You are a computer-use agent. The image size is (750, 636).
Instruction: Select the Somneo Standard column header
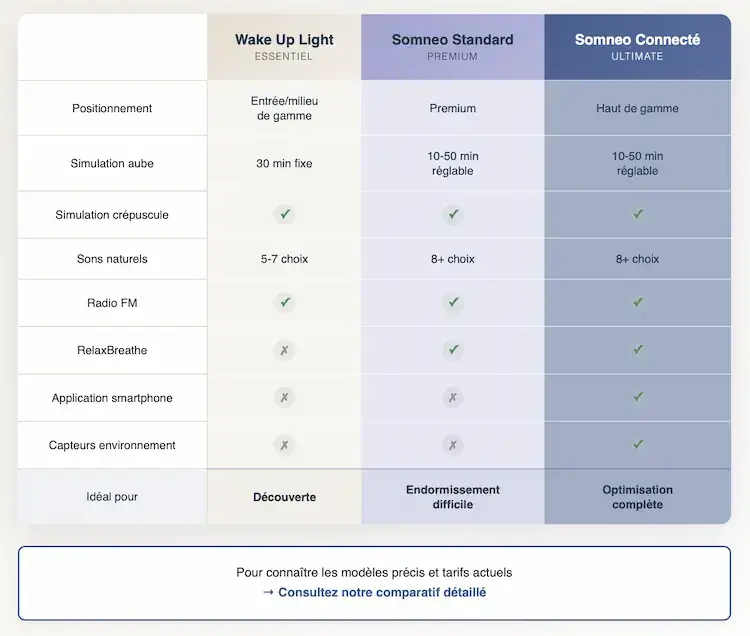point(453,47)
